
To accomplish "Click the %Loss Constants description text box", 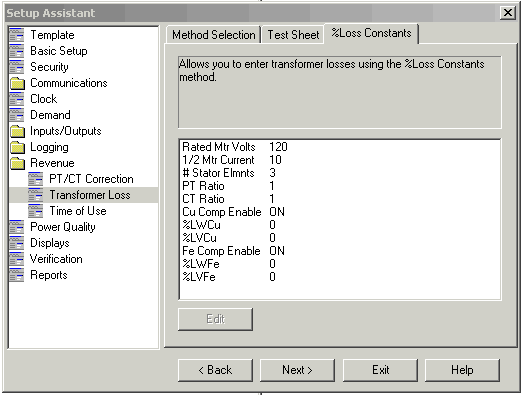I will point(340,92).
